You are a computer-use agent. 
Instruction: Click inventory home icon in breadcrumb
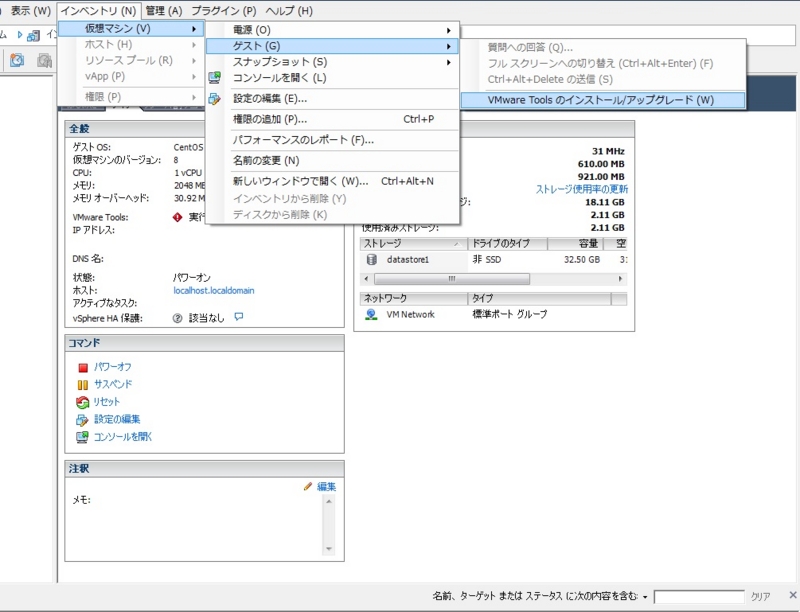(x=34, y=36)
